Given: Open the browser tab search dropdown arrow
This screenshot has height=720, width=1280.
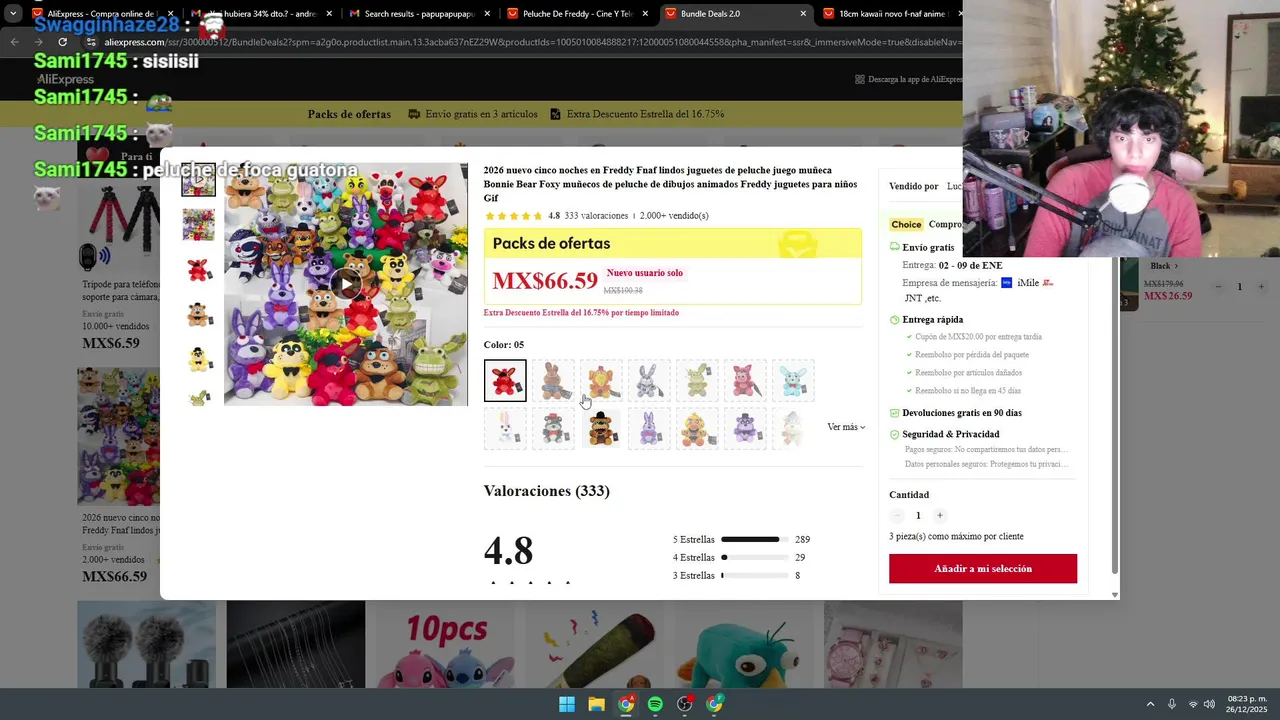Looking at the screenshot, I should [13, 14].
